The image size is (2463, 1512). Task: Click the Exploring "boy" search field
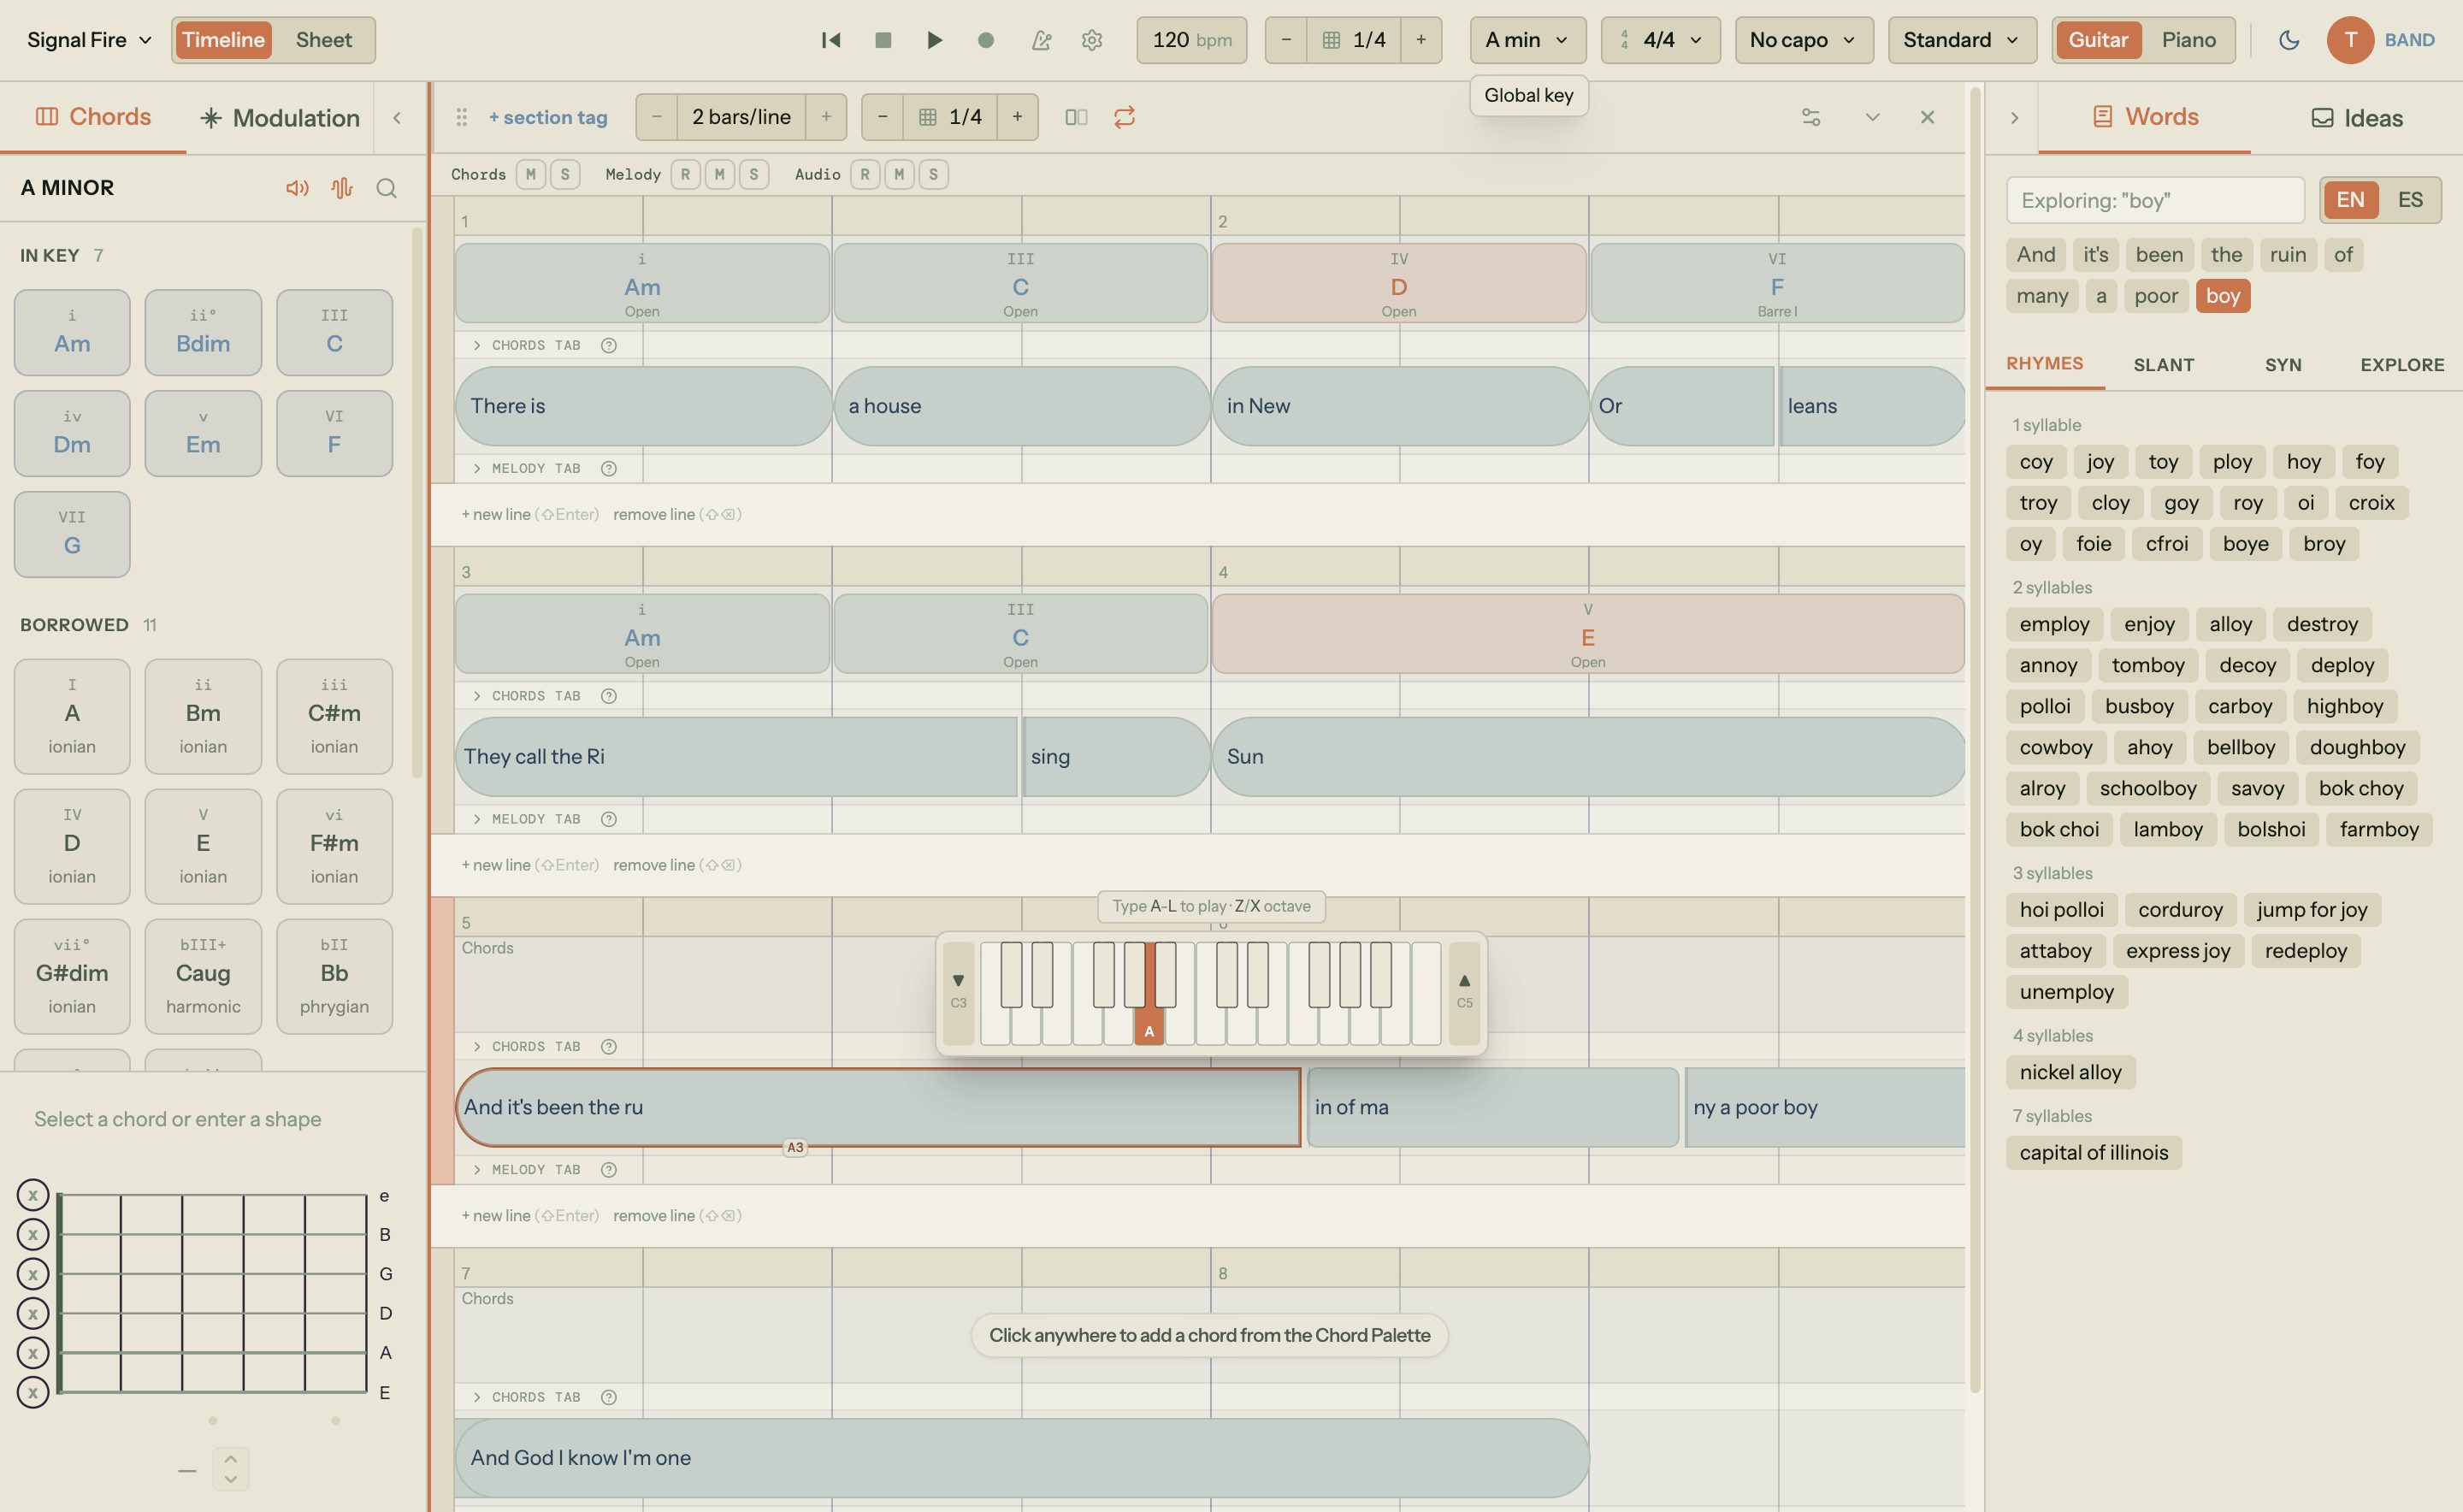point(2155,200)
